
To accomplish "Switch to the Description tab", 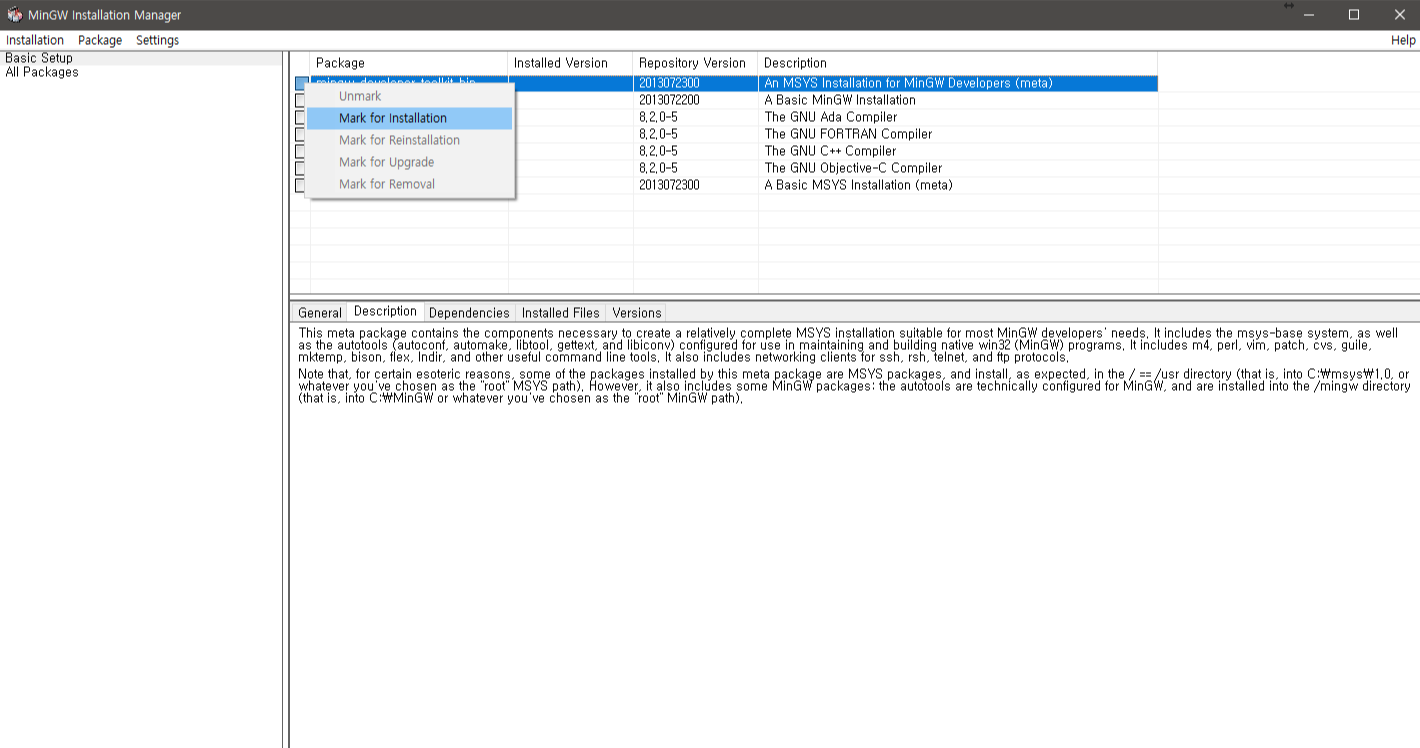I will 385,312.
